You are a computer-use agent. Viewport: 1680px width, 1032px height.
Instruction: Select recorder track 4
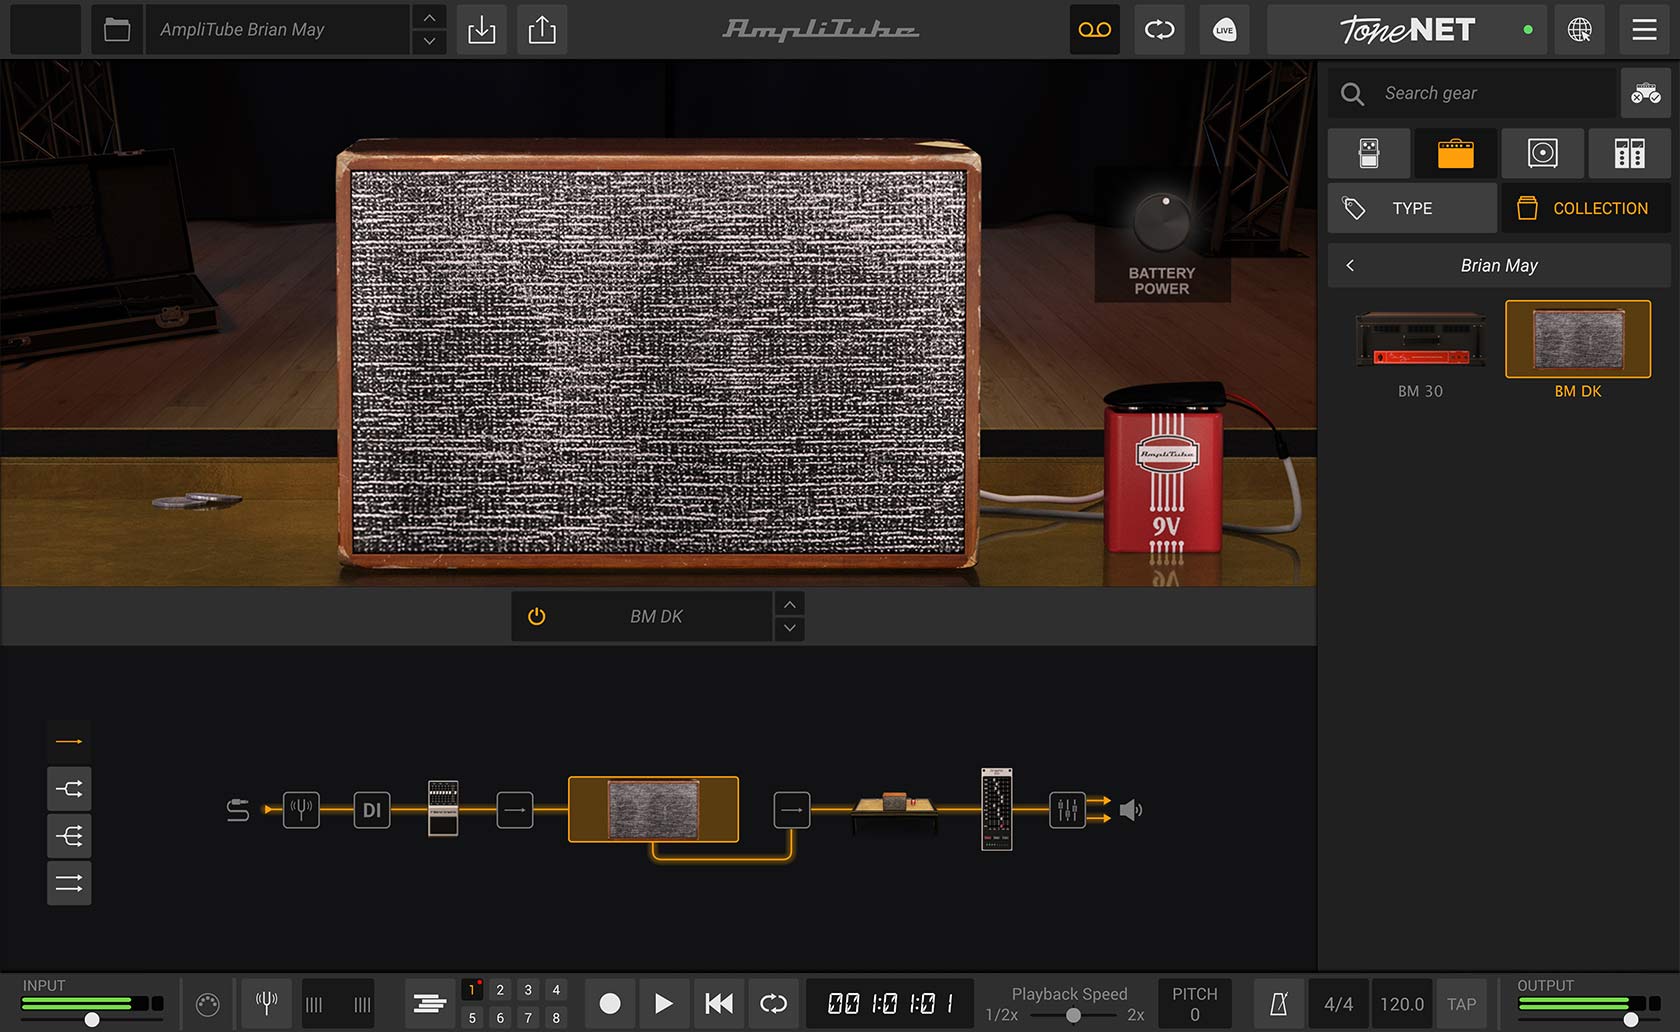click(x=556, y=990)
